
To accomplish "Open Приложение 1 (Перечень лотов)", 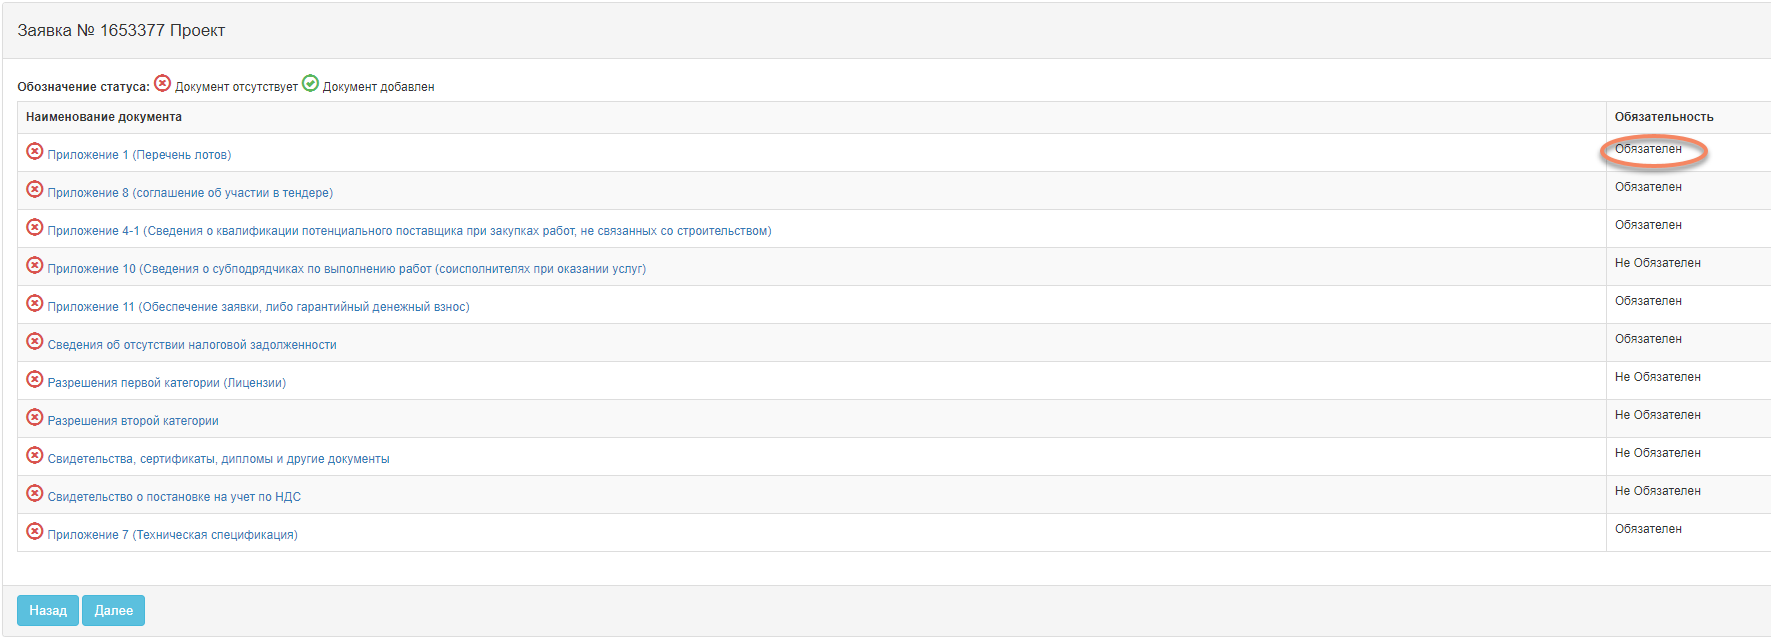I will coord(139,155).
